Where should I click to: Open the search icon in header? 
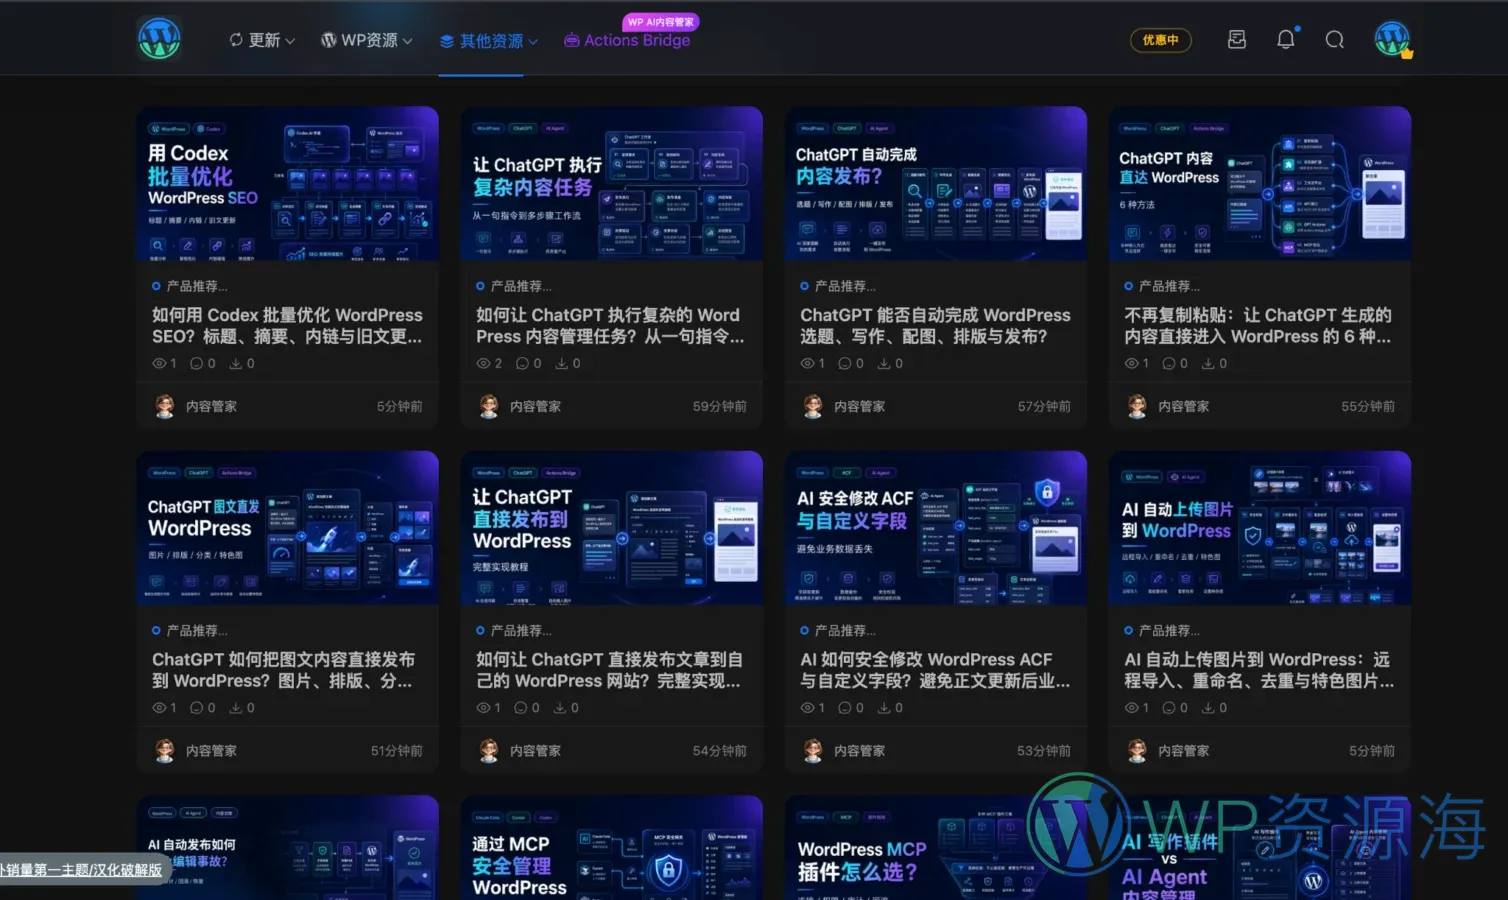pyautogui.click(x=1334, y=40)
